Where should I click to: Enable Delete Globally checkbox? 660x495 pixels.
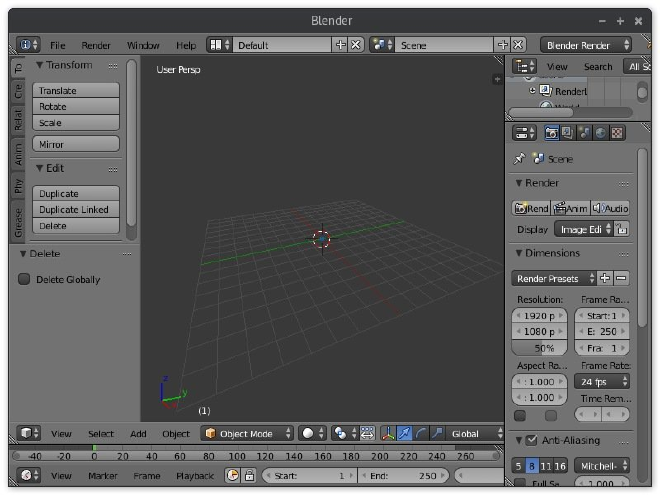pos(24,279)
